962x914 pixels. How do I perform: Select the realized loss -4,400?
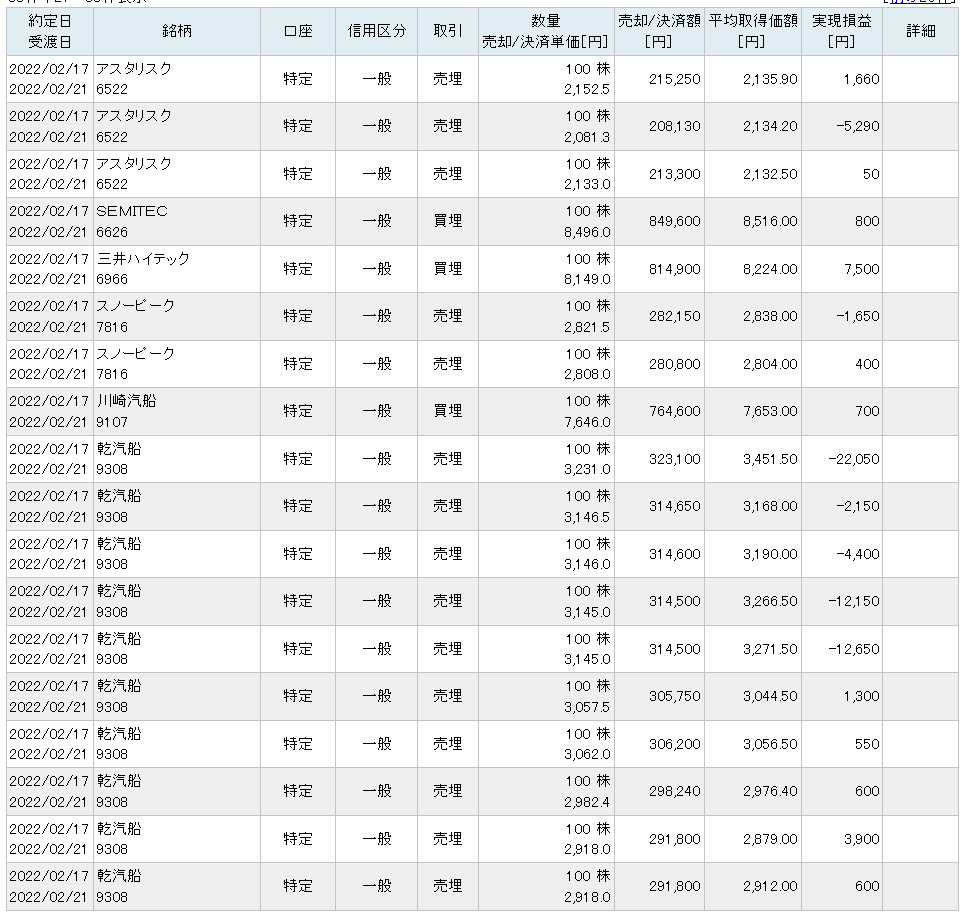point(858,555)
